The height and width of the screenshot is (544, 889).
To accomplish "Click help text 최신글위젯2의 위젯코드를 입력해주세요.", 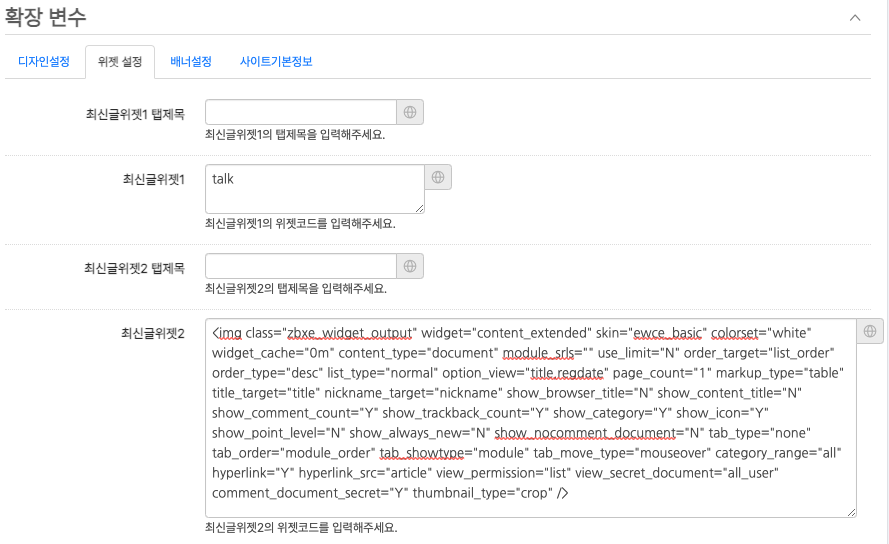I will click(301, 528).
